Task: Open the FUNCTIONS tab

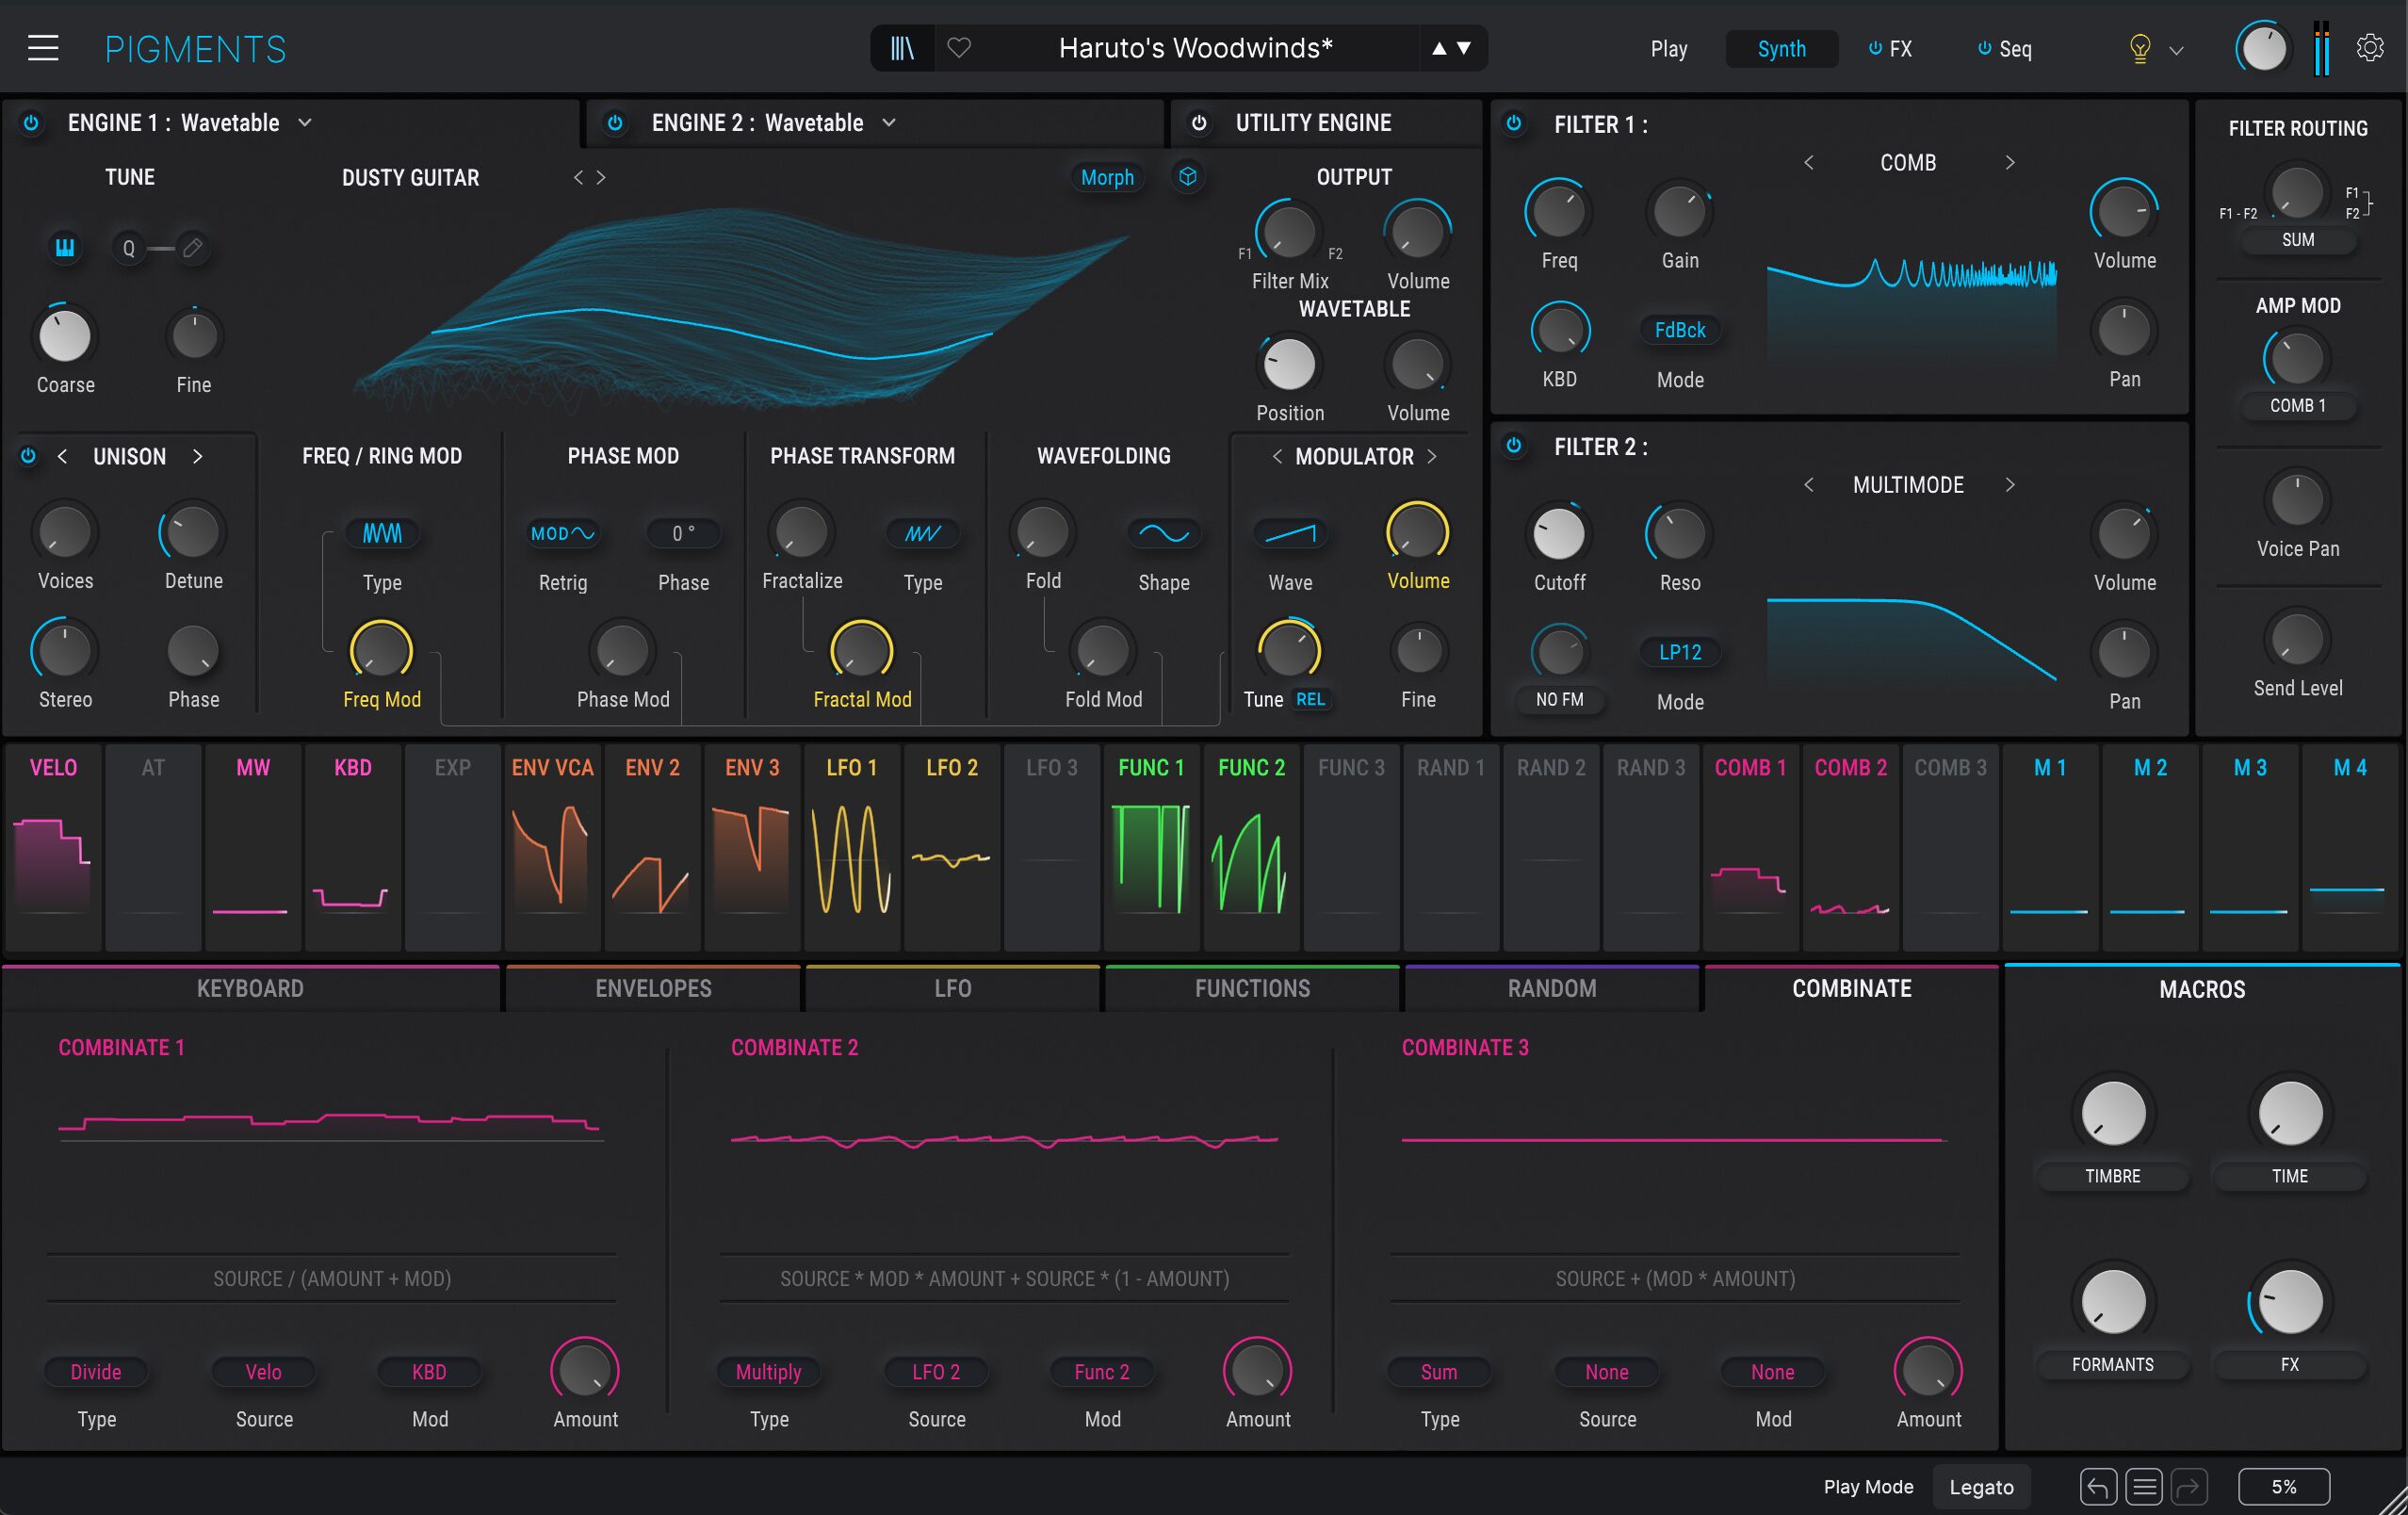Action: [x=1252, y=988]
